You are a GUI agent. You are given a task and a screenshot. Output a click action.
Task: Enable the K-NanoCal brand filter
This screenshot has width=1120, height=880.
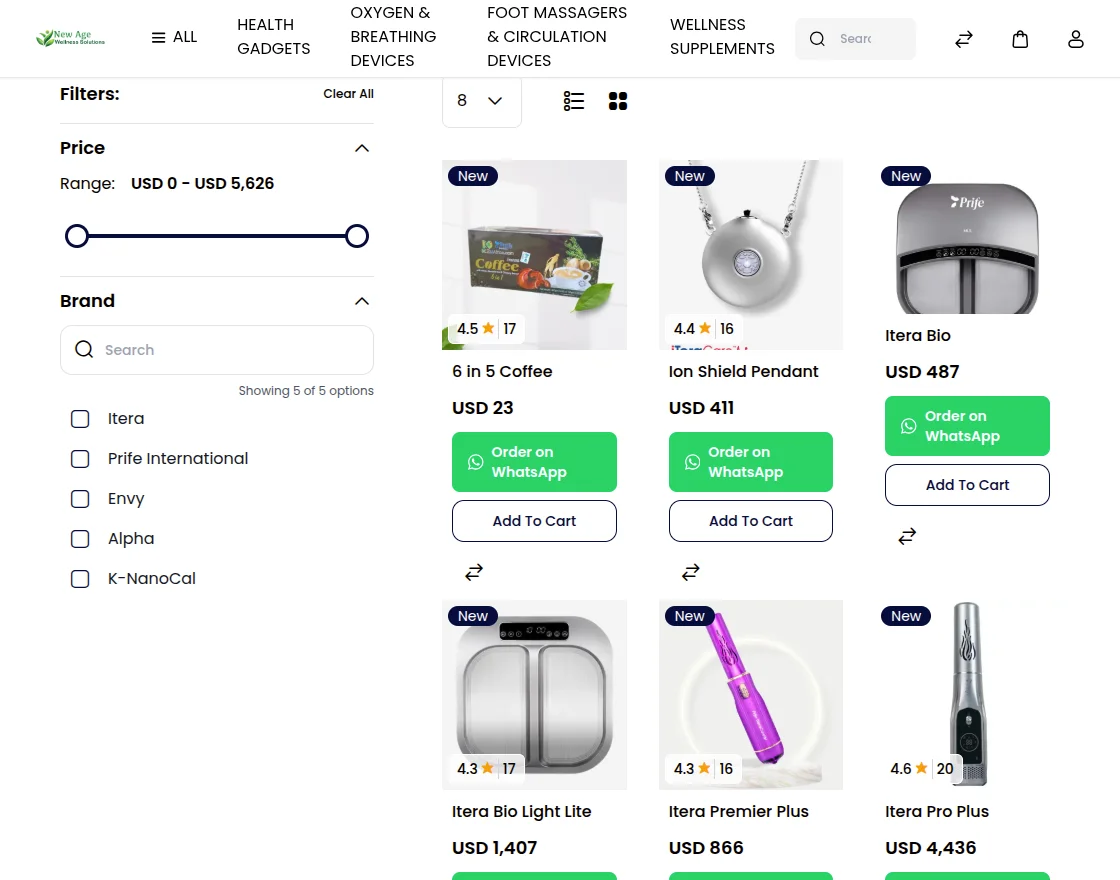pos(80,579)
